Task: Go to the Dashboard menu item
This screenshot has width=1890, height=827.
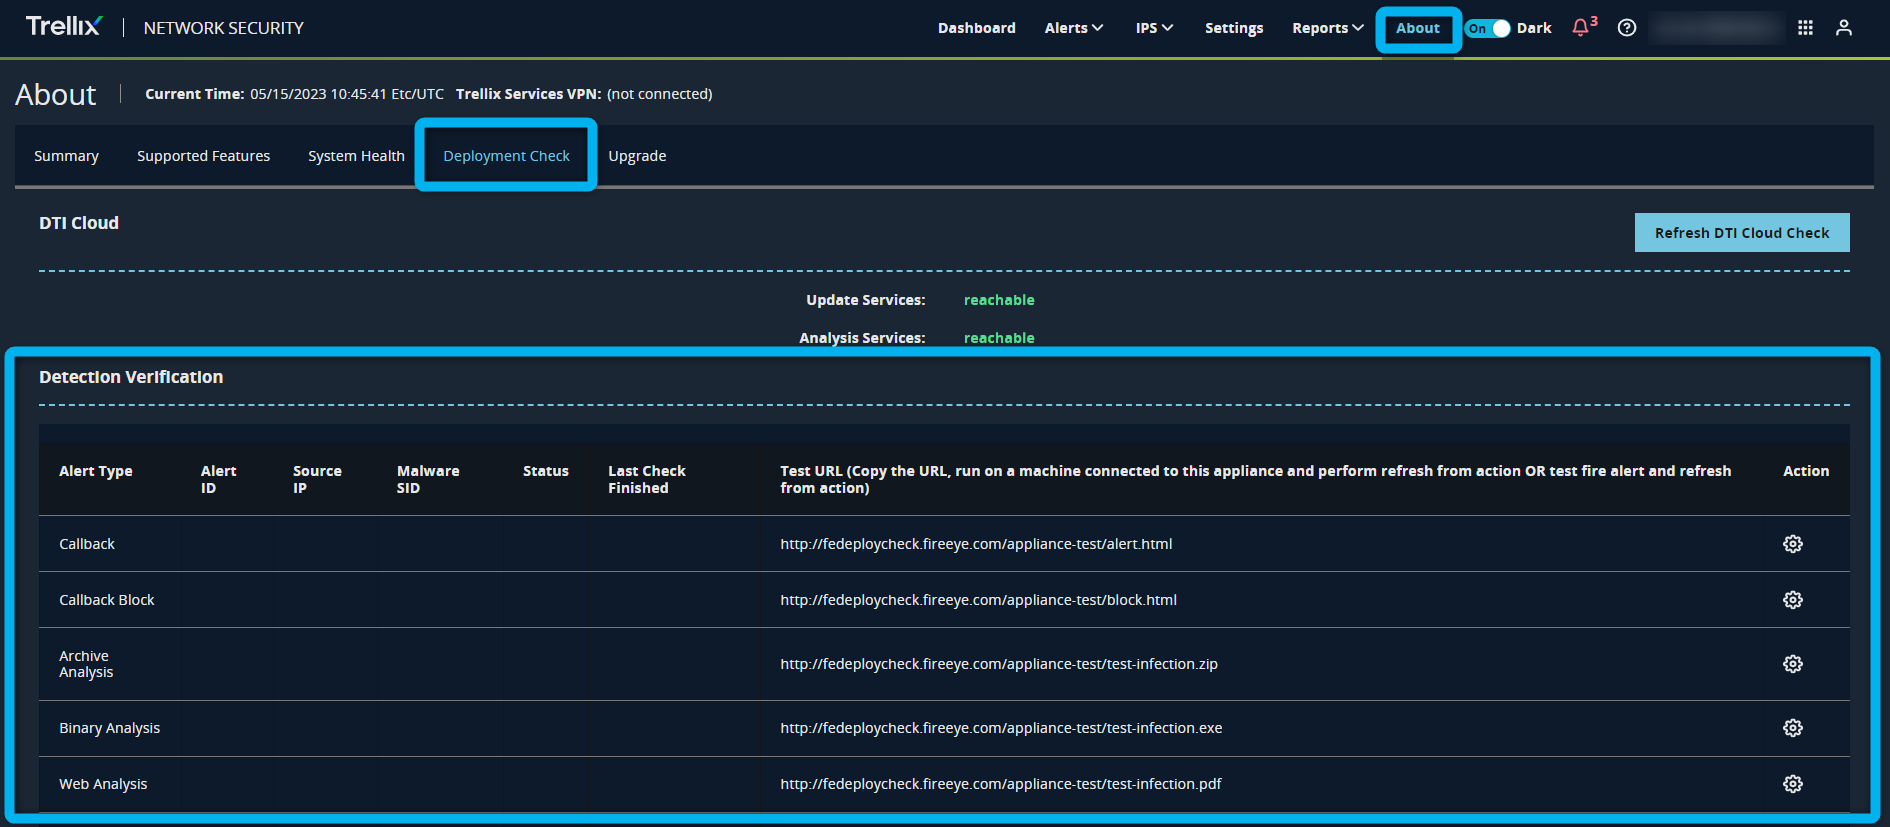Action: click(x=977, y=28)
